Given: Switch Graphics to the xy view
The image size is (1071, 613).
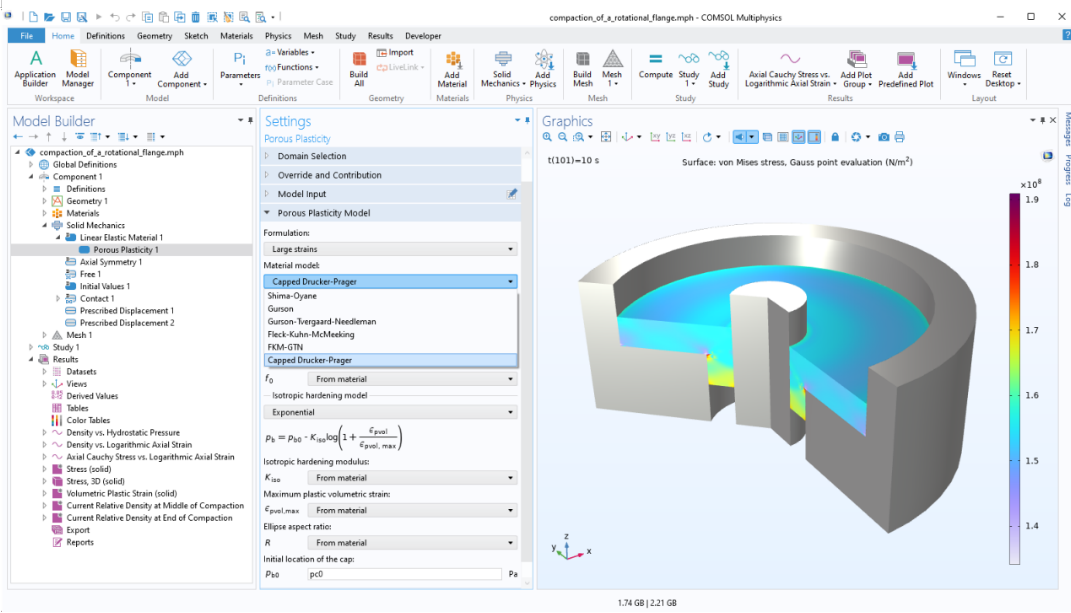Looking at the screenshot, I should pyautogui.click(x=655, y=137).
